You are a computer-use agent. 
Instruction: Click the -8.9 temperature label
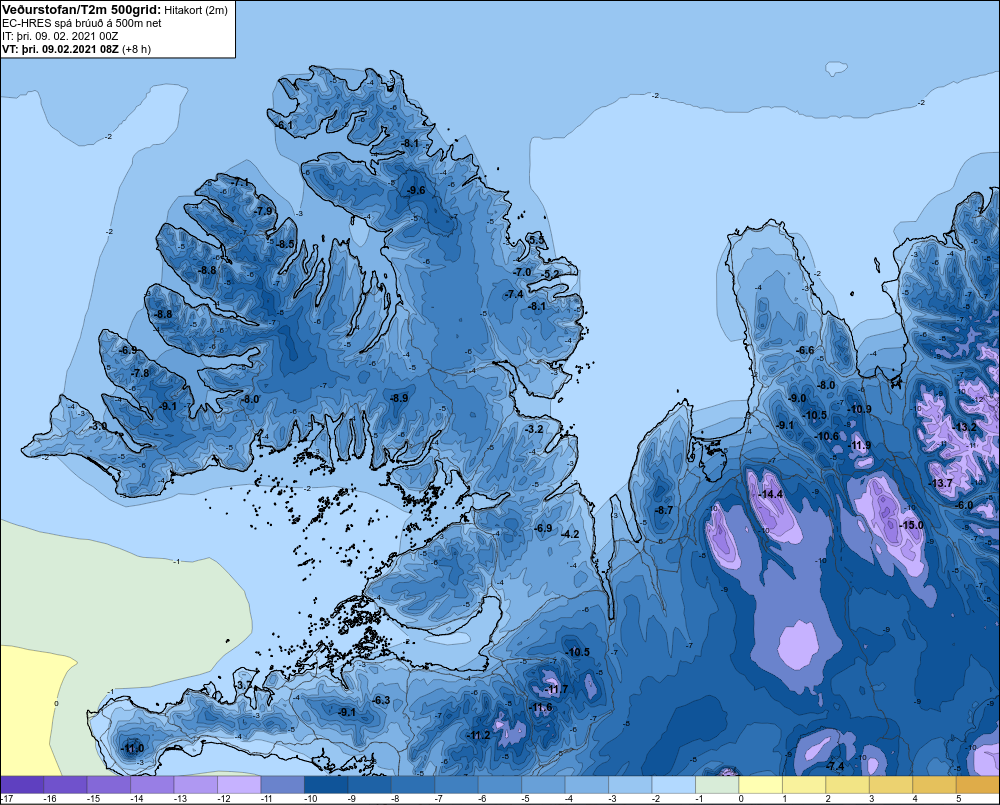click(x=399, y=397)
